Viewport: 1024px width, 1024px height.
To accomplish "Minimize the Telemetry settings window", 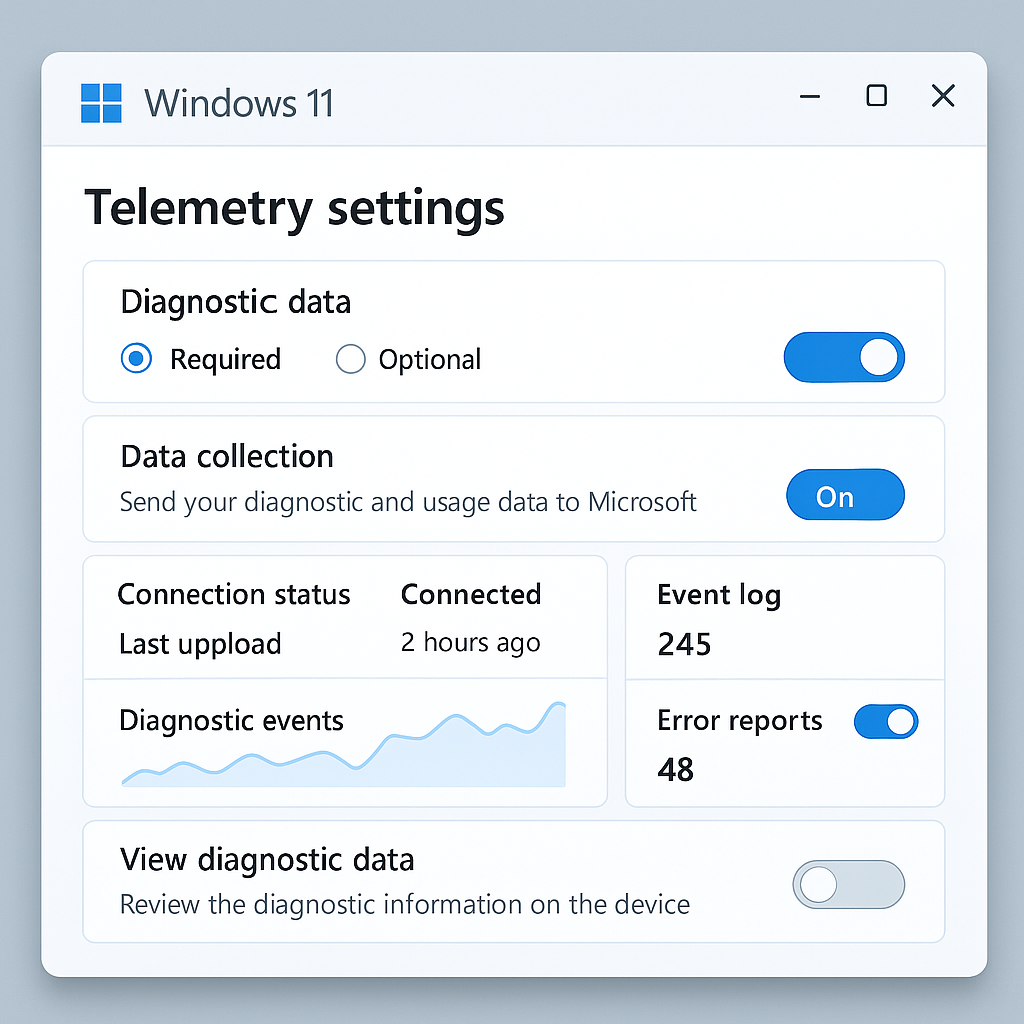I will tap(810, 97).
